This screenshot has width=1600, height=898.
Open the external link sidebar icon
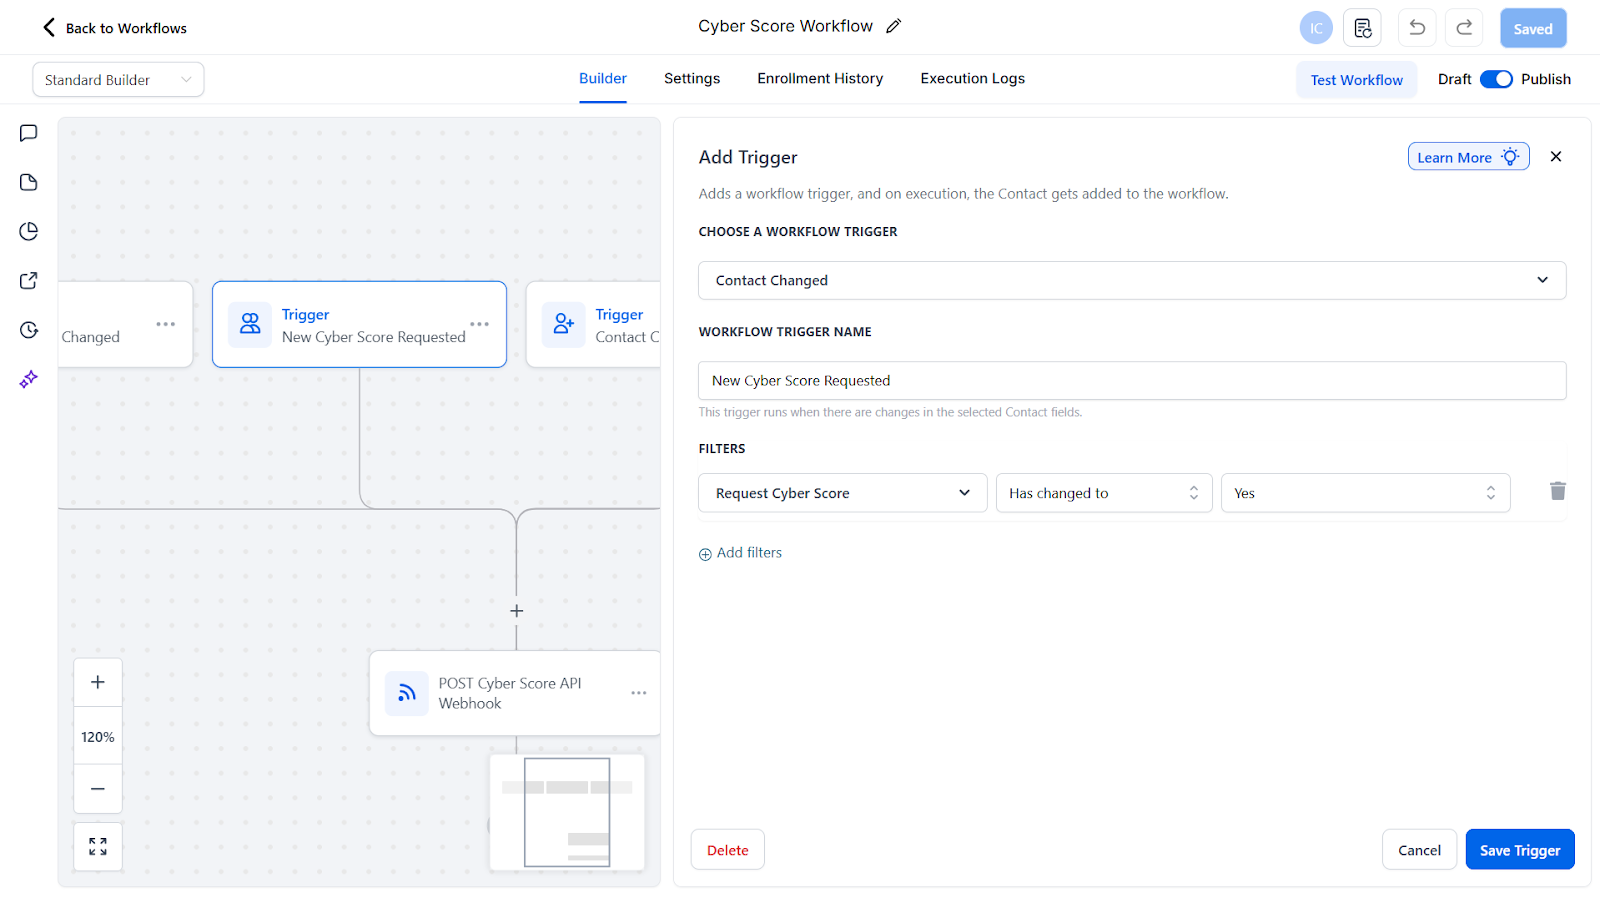pos(29,280)
